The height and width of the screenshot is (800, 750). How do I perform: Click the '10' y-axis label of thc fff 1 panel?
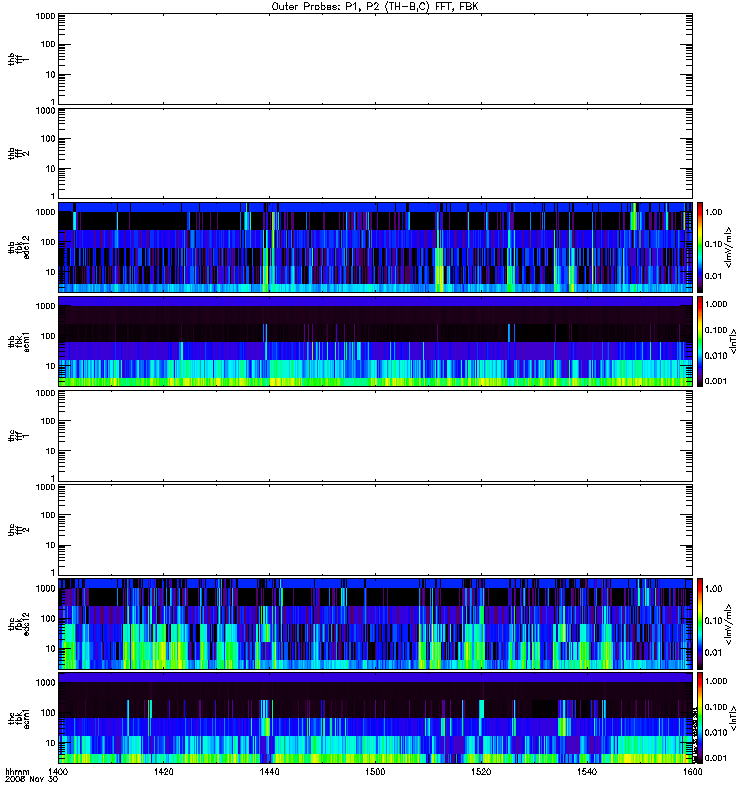(51, 452)
